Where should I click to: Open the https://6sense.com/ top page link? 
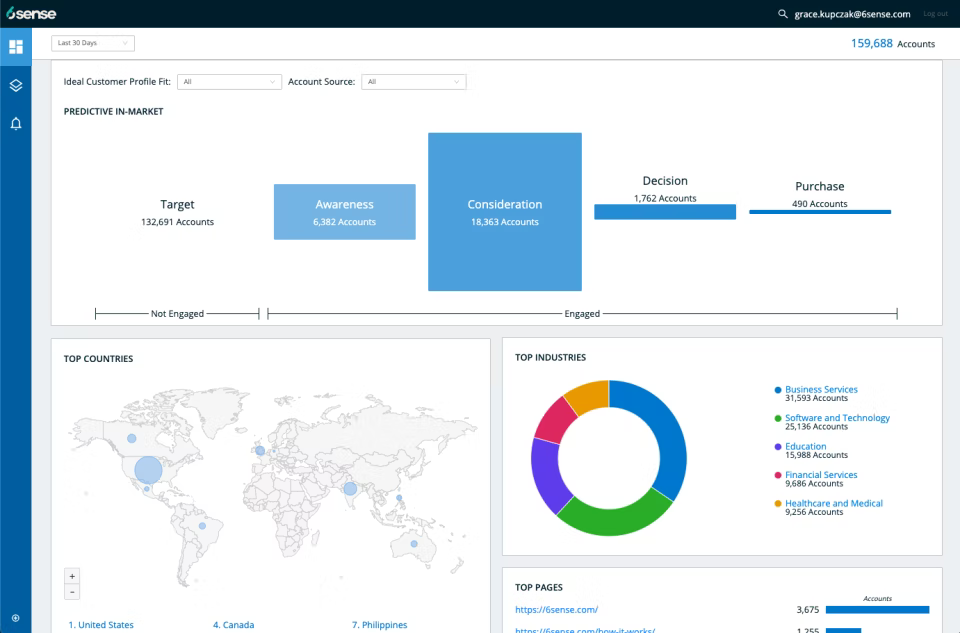557,609
